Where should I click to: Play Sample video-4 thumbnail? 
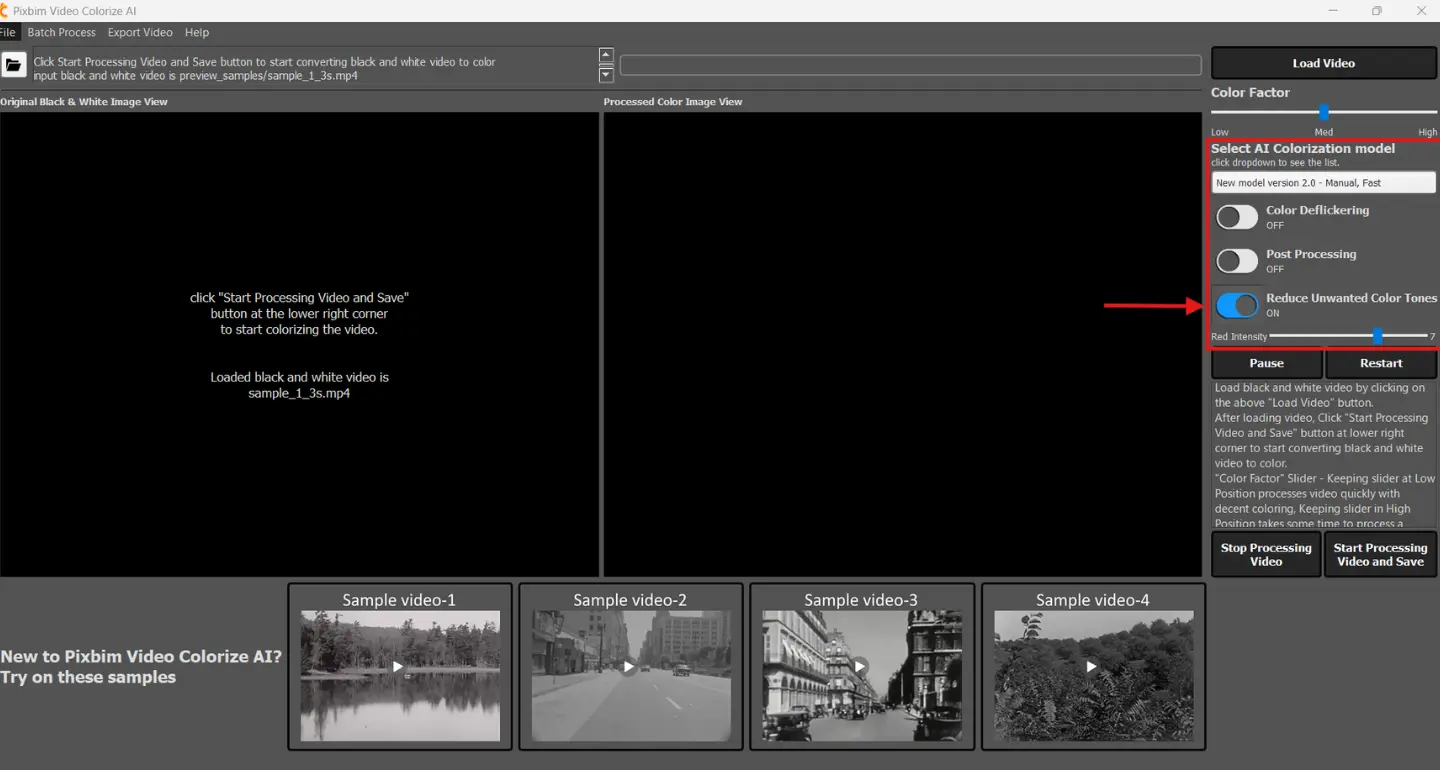coord(1093,666)
